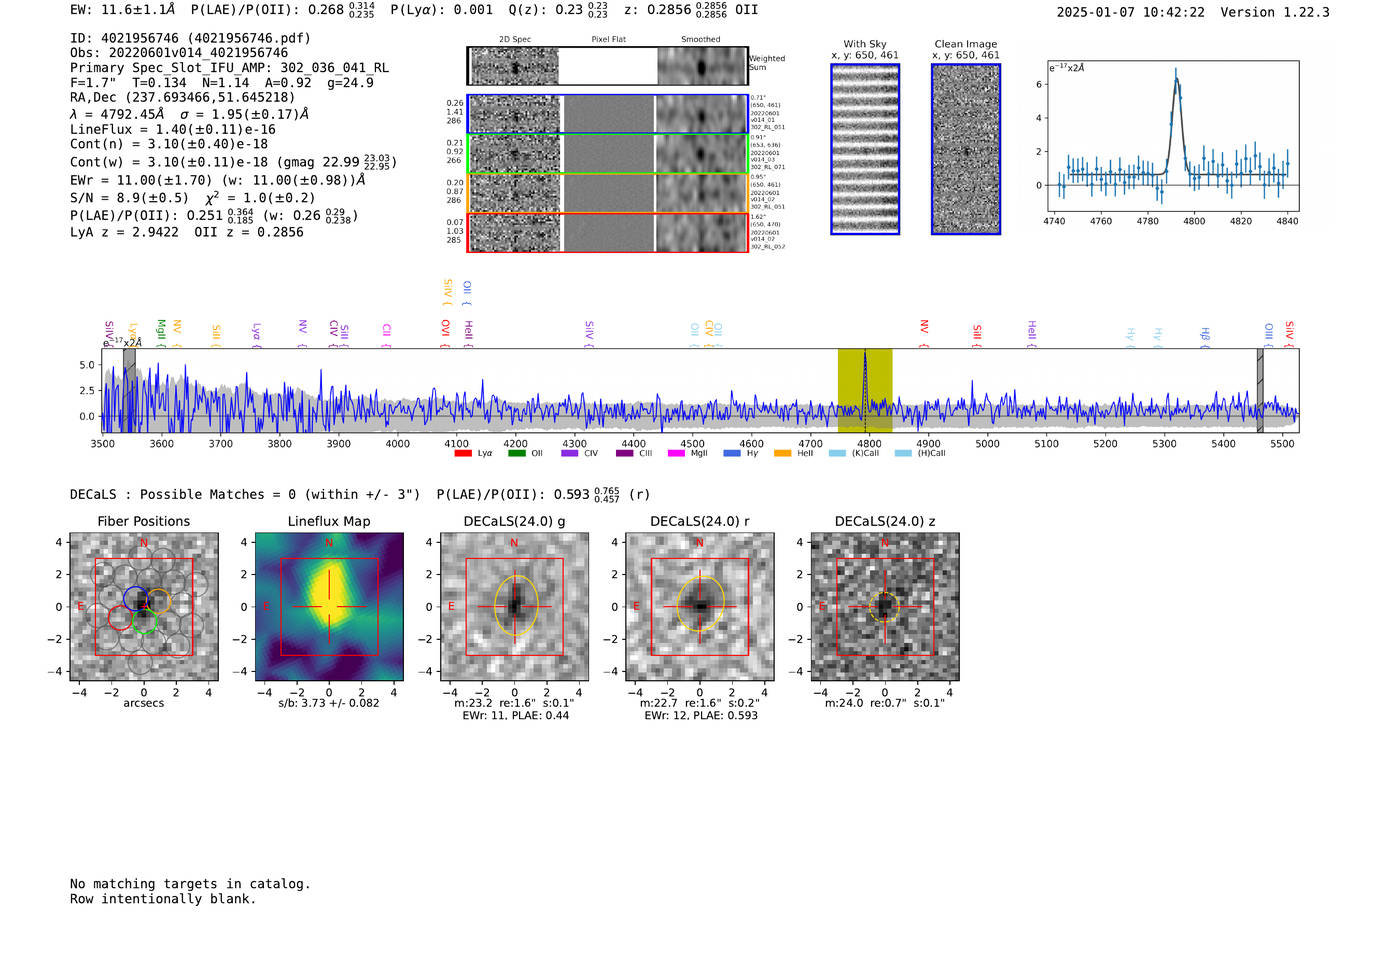
Task: Click the (H)CaII legend swatch
Action: pos(903,453)
